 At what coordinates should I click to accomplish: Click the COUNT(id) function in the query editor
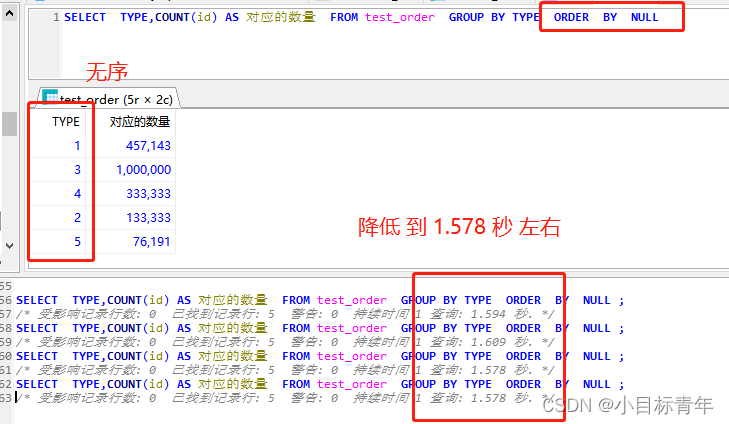pos(186,17)
